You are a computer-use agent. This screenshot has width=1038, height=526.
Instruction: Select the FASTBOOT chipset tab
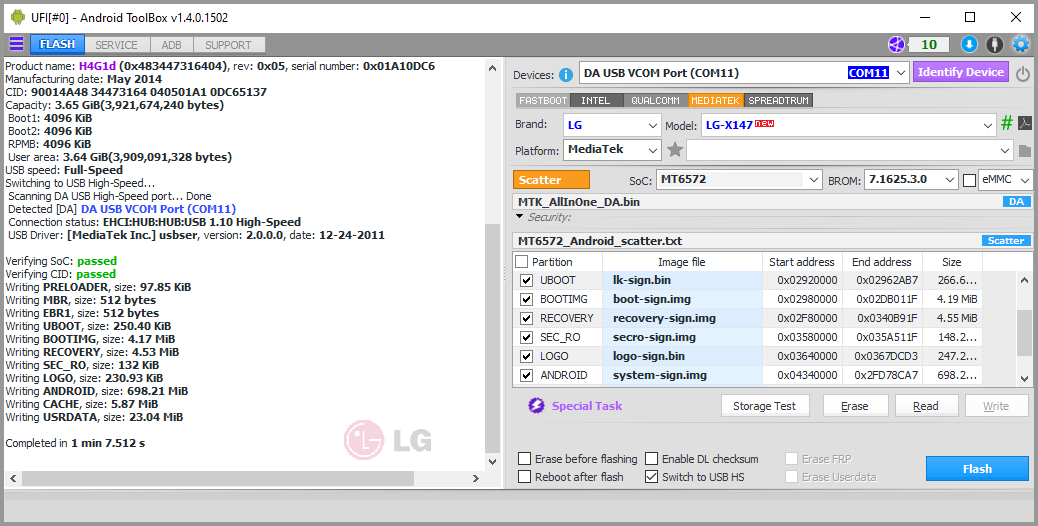(543, 101)
